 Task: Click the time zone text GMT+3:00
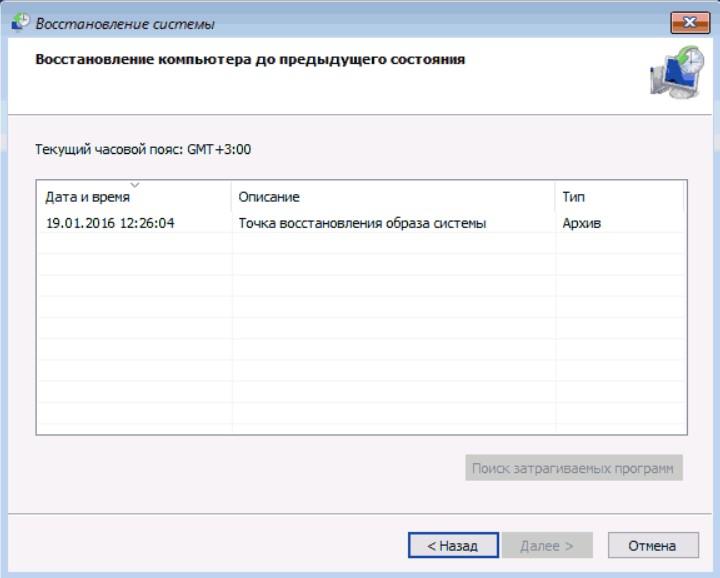[219, 149]
